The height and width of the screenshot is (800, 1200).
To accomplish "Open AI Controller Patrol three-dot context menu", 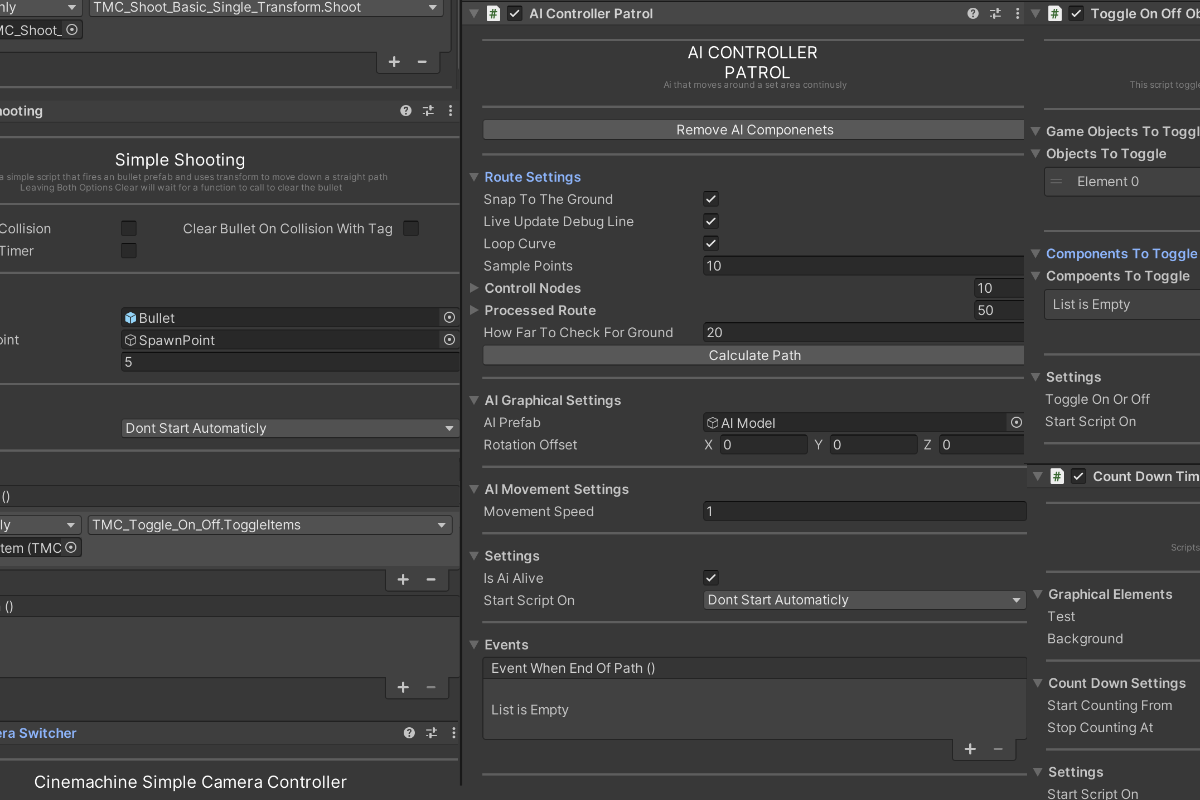I will pyautogui.click(x=1017, y=14).
